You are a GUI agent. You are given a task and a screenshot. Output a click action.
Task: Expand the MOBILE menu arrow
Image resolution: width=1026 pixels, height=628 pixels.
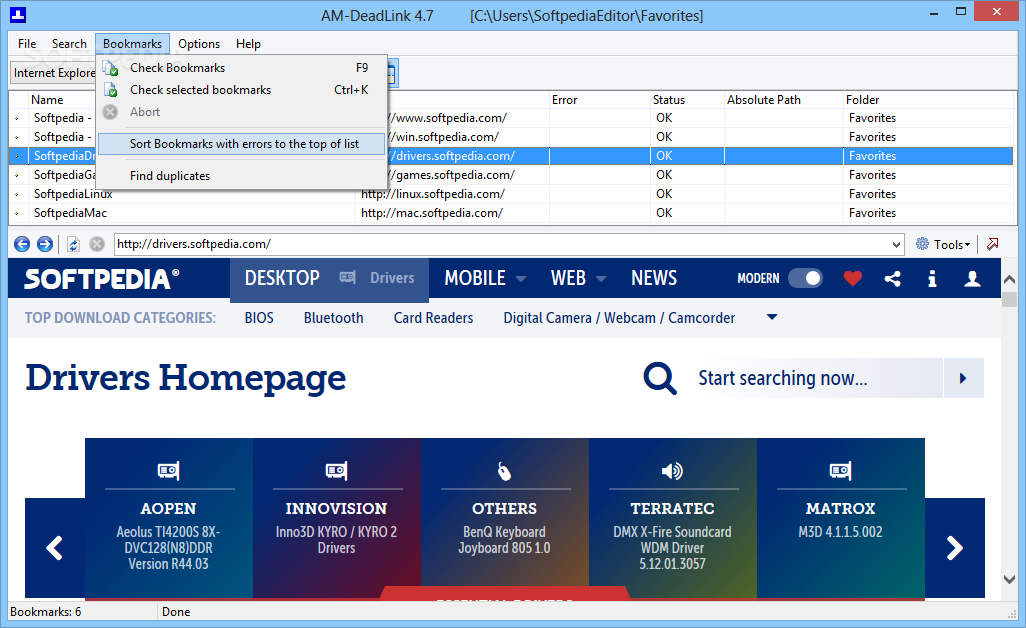pos(521,279)
